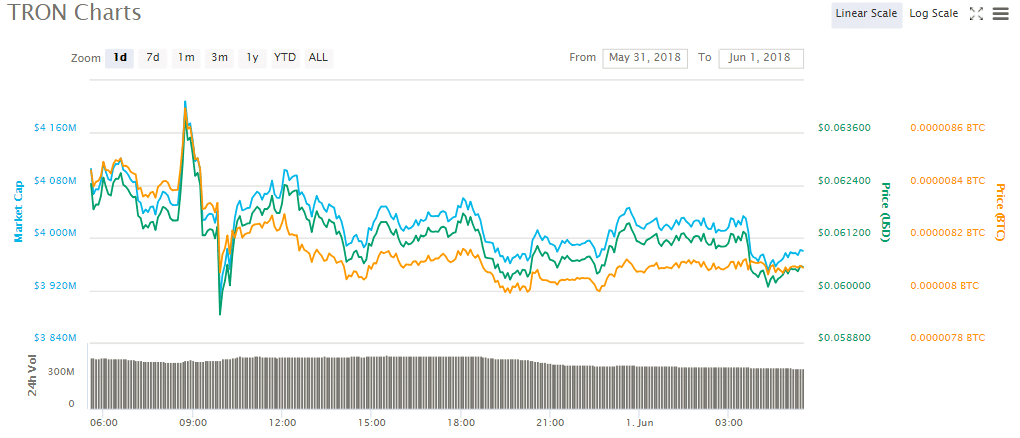Edit the To date field Jun 1, 2018
The image size is (1020, 438).
click(x=761, y=57)
